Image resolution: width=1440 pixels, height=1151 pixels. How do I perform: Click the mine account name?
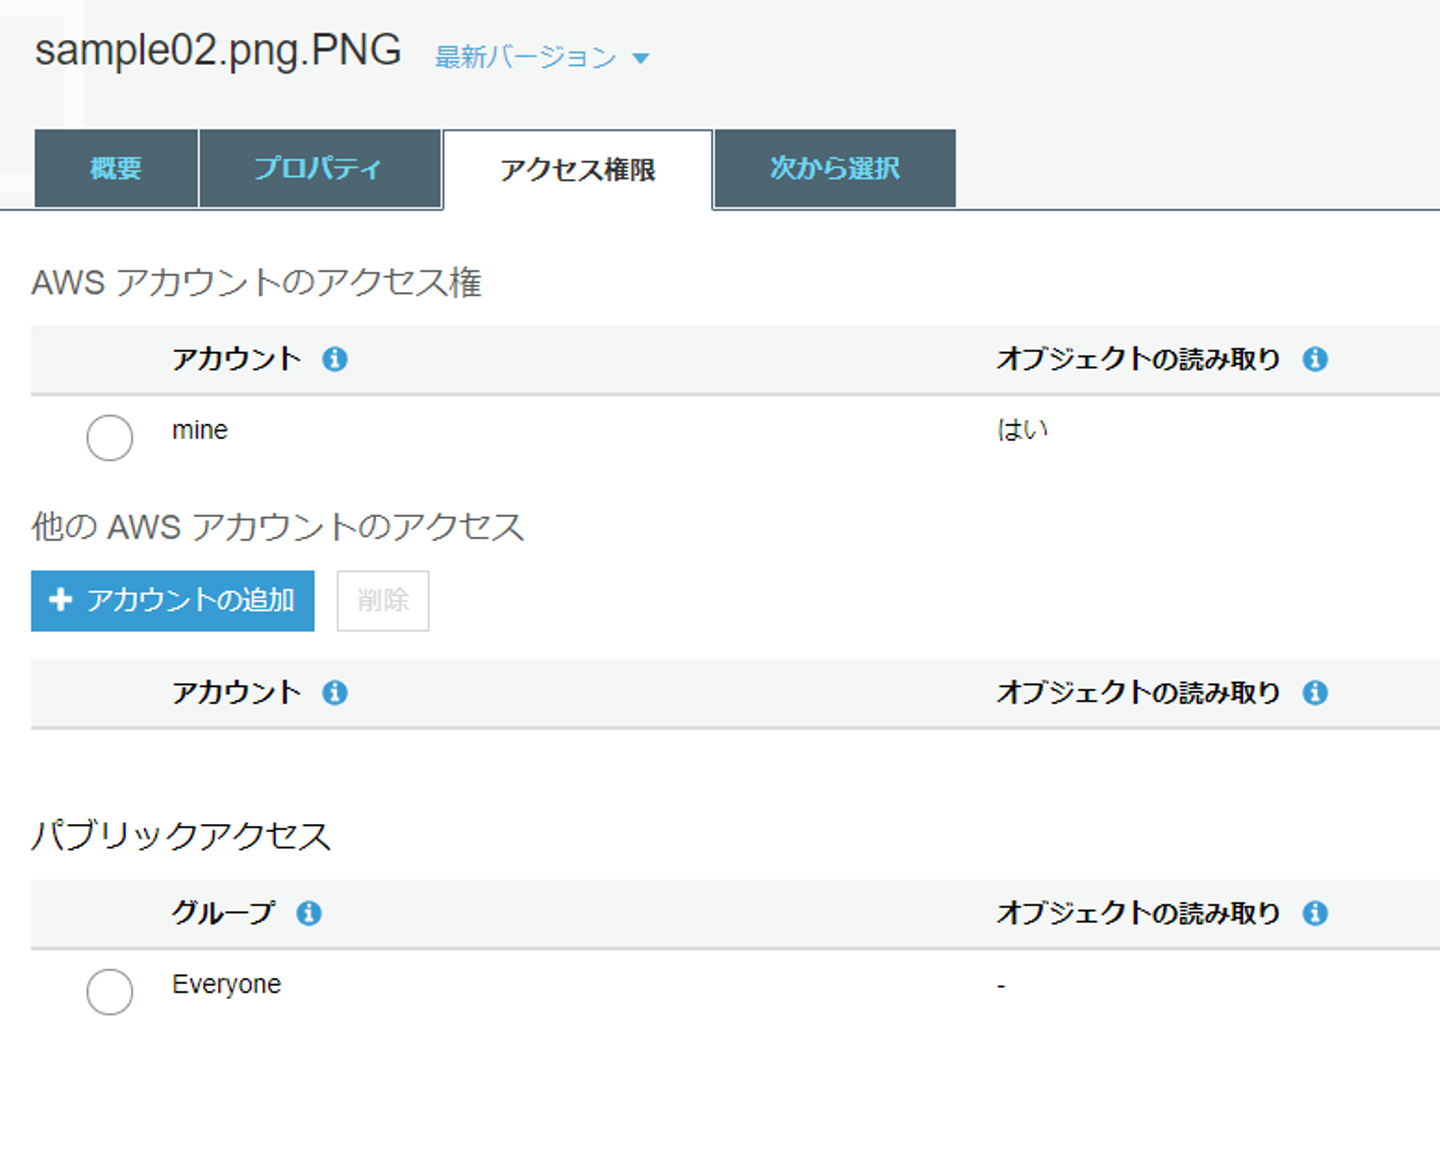(200, 430)
